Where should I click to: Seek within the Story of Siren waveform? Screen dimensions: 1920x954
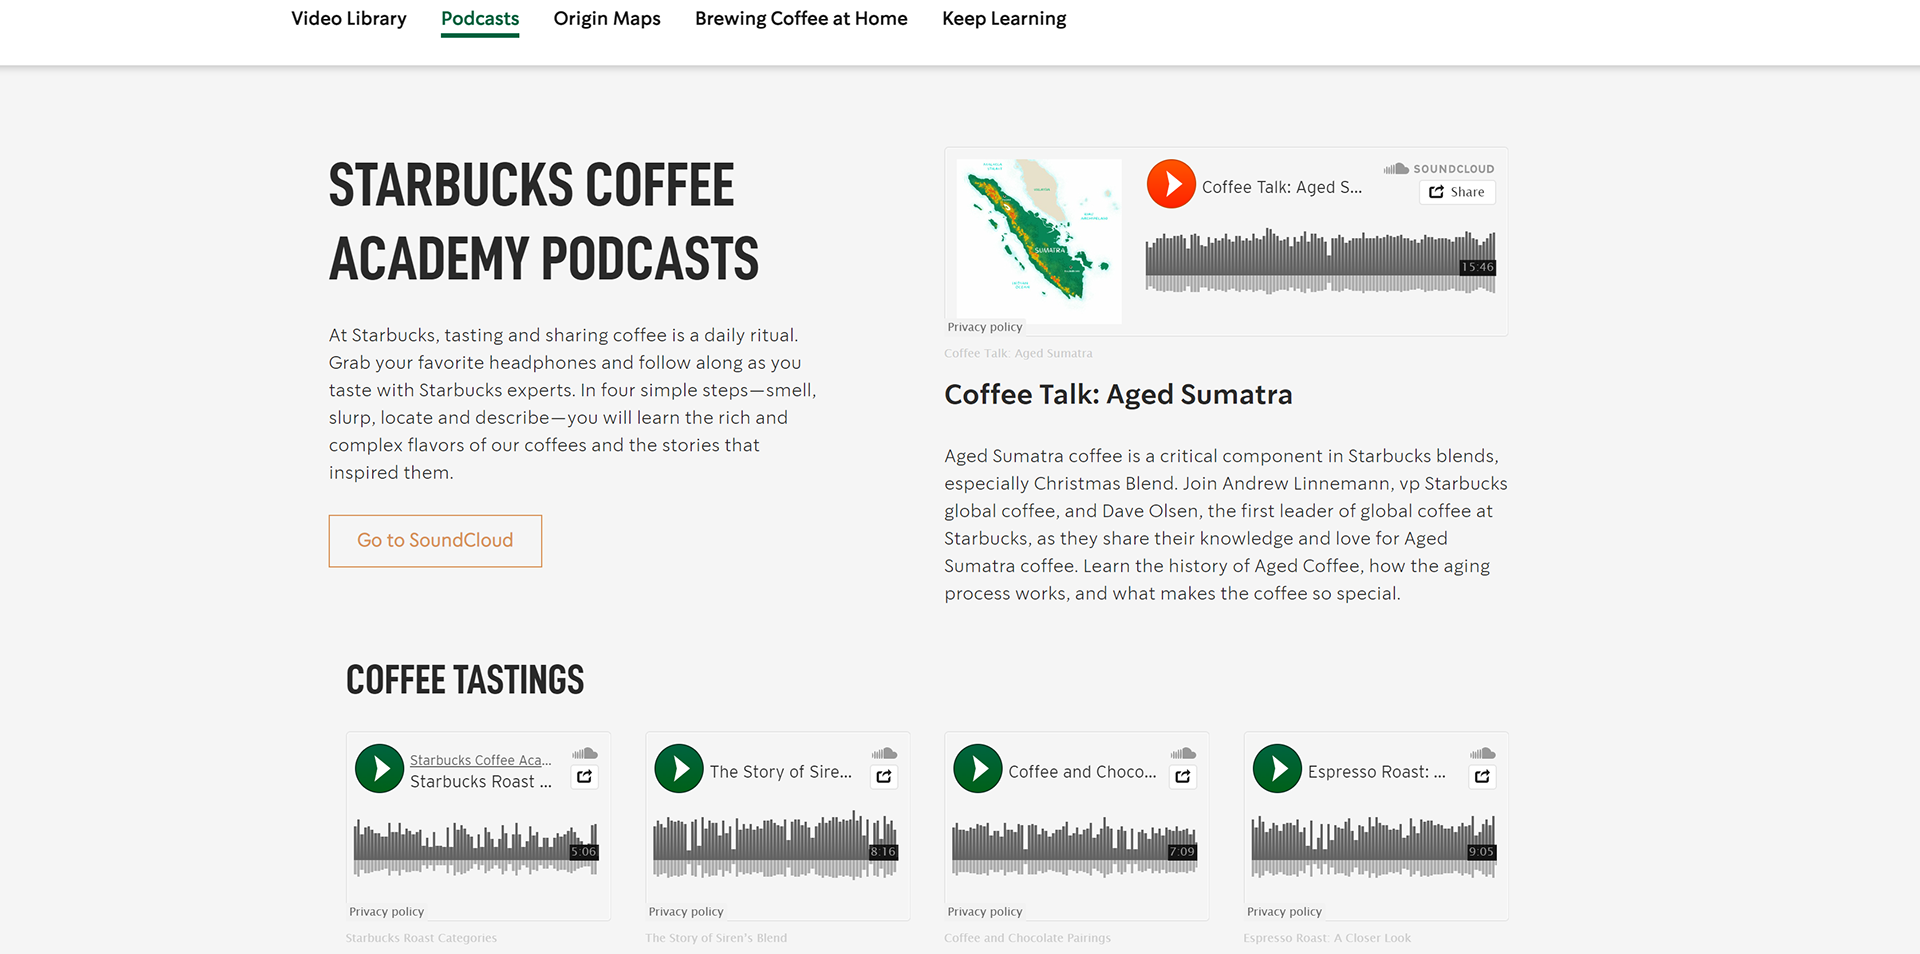pos(775,845)
